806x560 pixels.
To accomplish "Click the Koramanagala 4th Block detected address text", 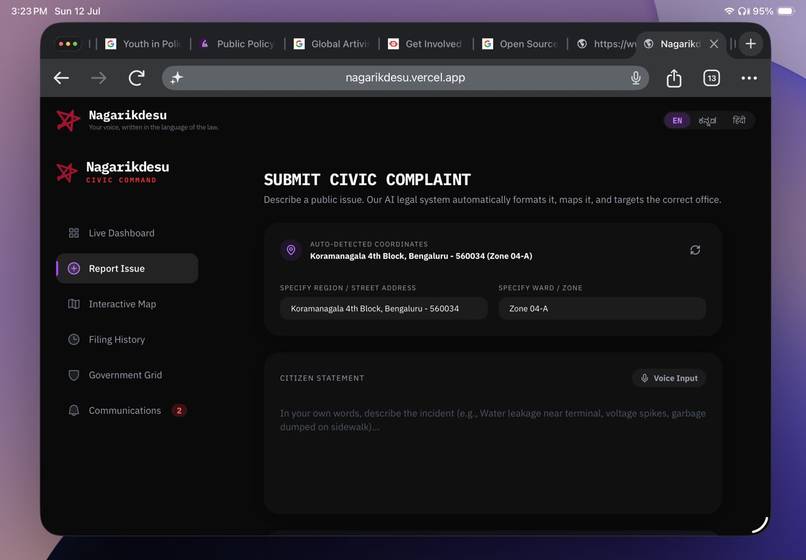I will pos(421,256).
